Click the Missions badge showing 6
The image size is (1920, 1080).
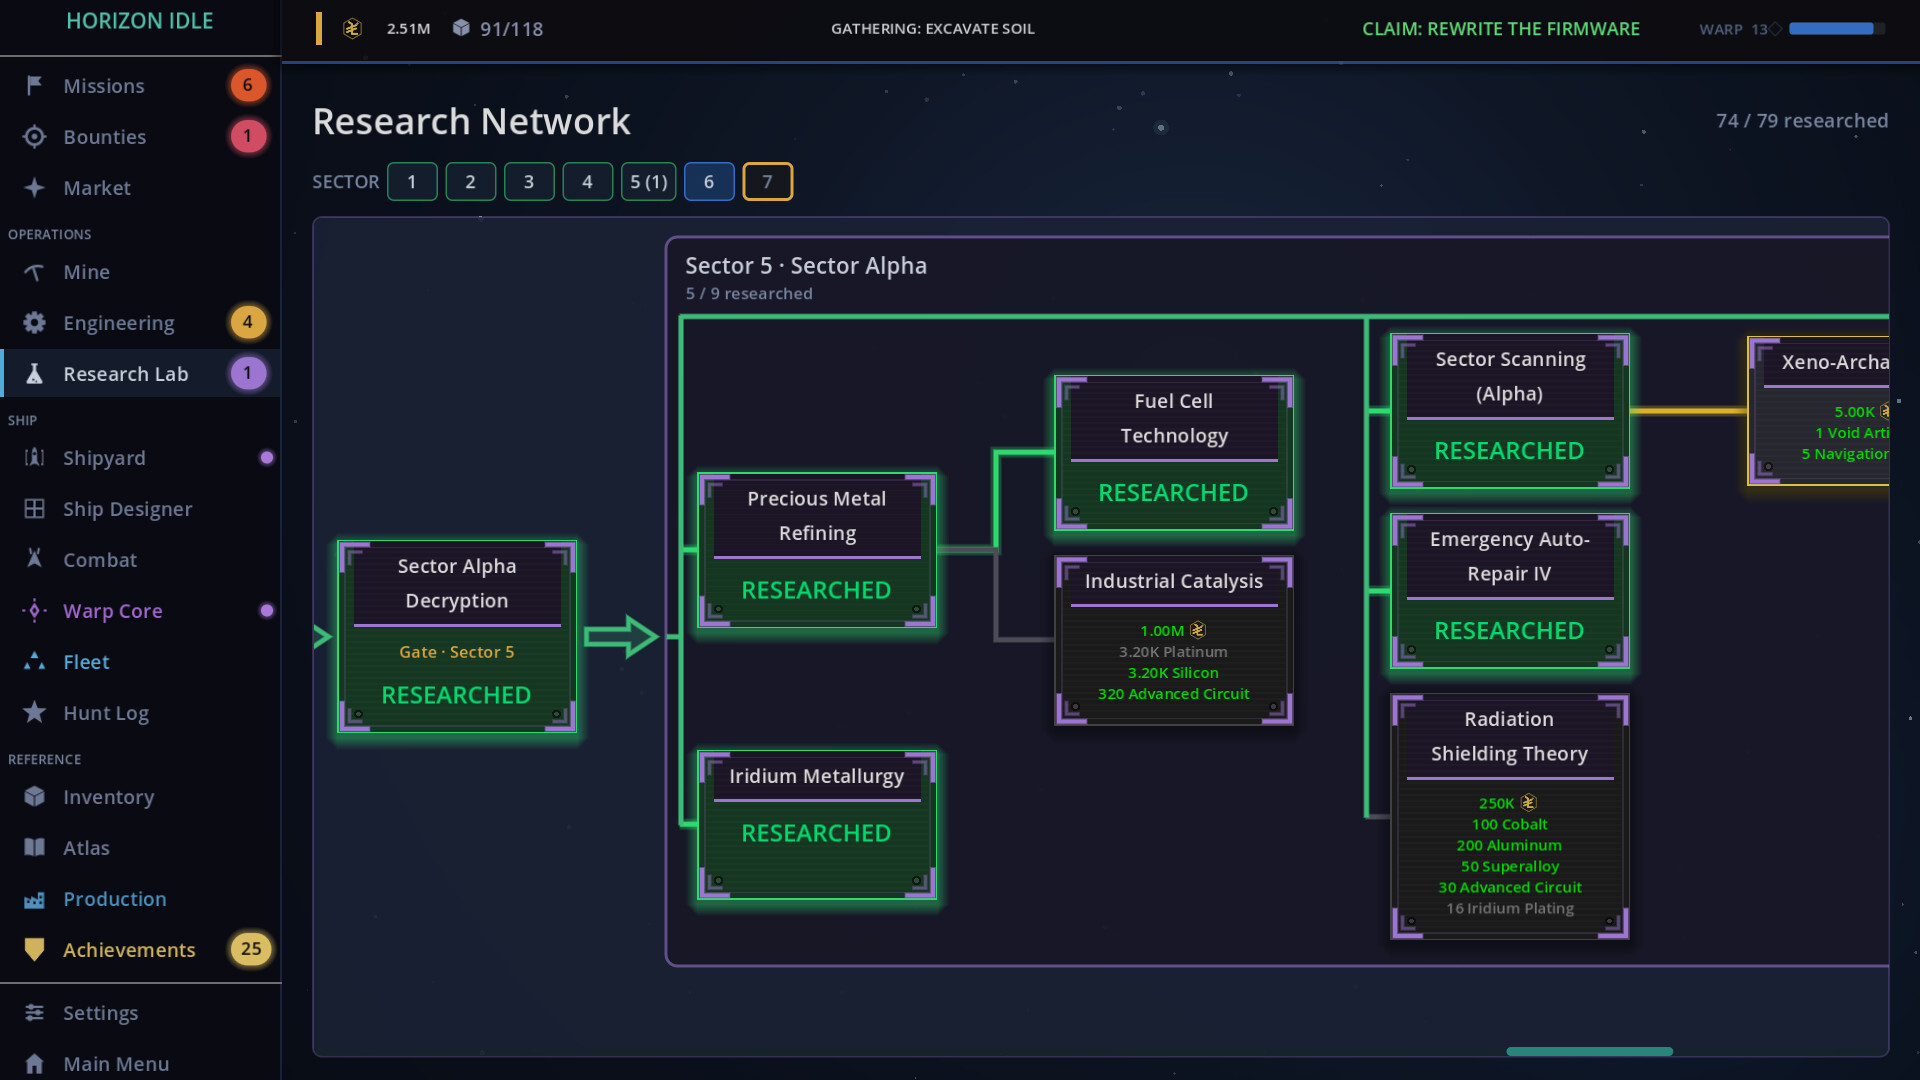248,85
